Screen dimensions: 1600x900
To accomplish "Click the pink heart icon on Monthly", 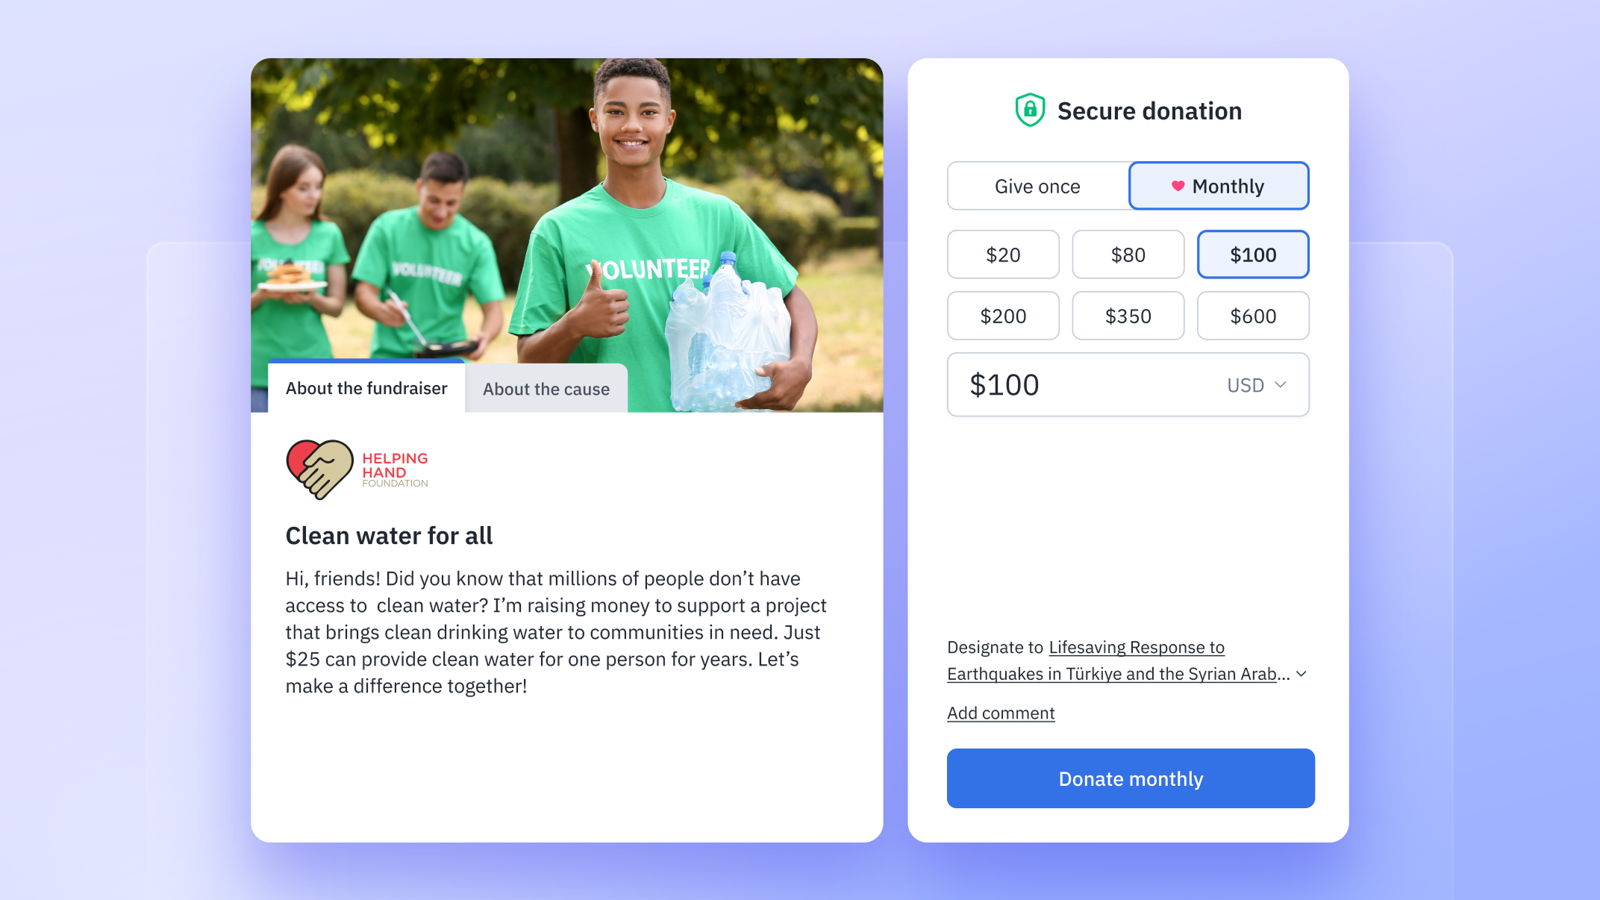I will click(1178, 186).
